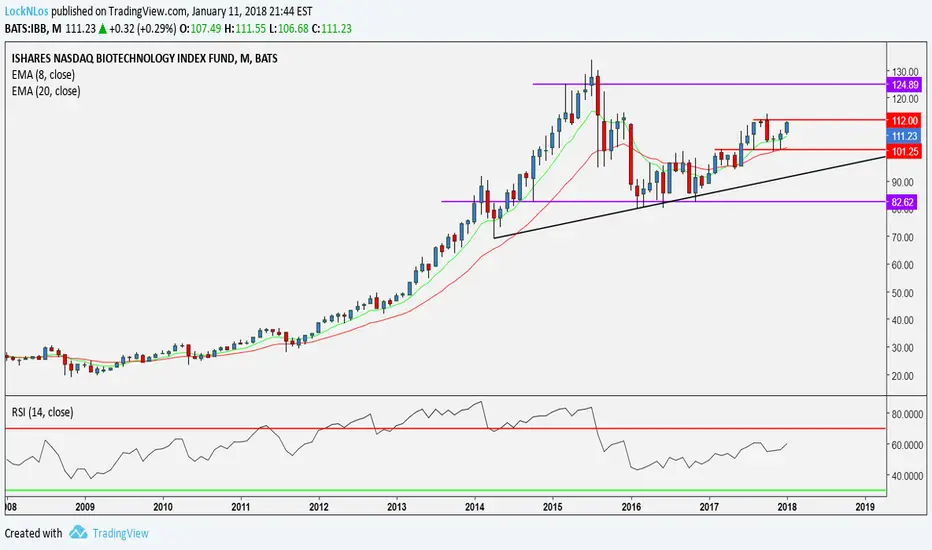The width and height of the screenshot is (932, 550).
Task: Click the 80.0000 RSI axis label
Action: point(907,414)
